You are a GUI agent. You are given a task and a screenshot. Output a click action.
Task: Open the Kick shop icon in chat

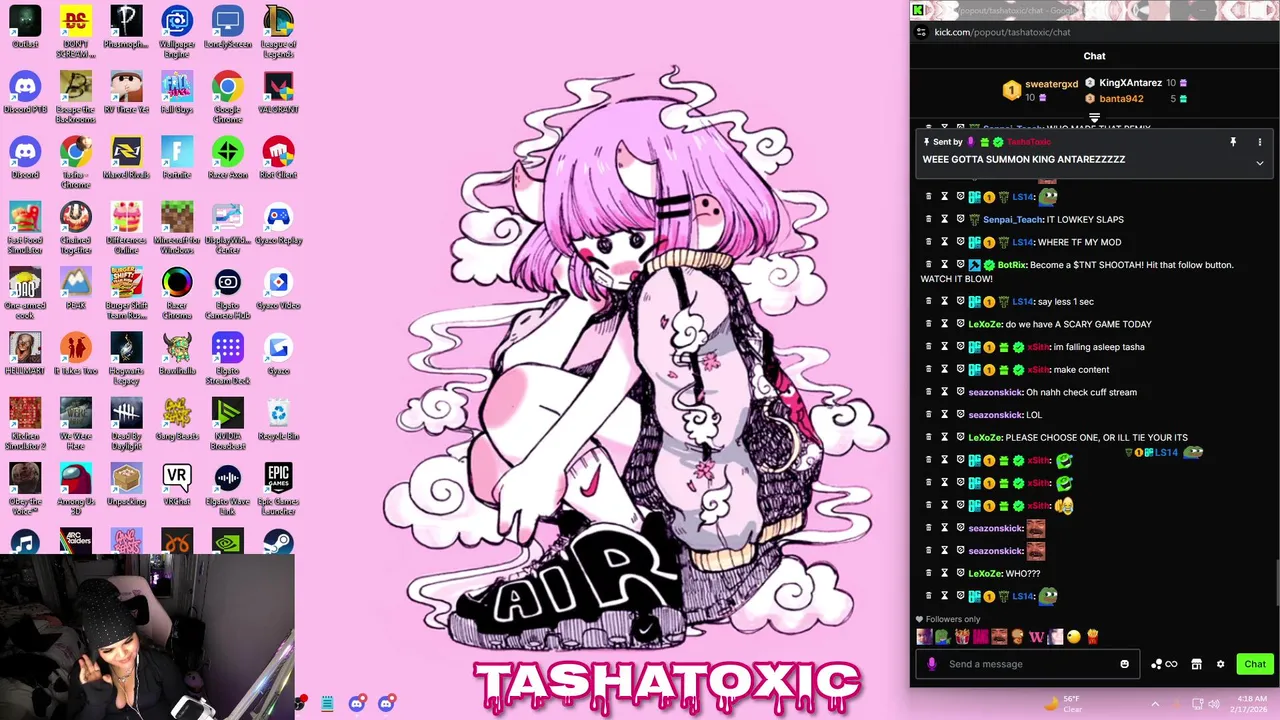click(1196, 664)
